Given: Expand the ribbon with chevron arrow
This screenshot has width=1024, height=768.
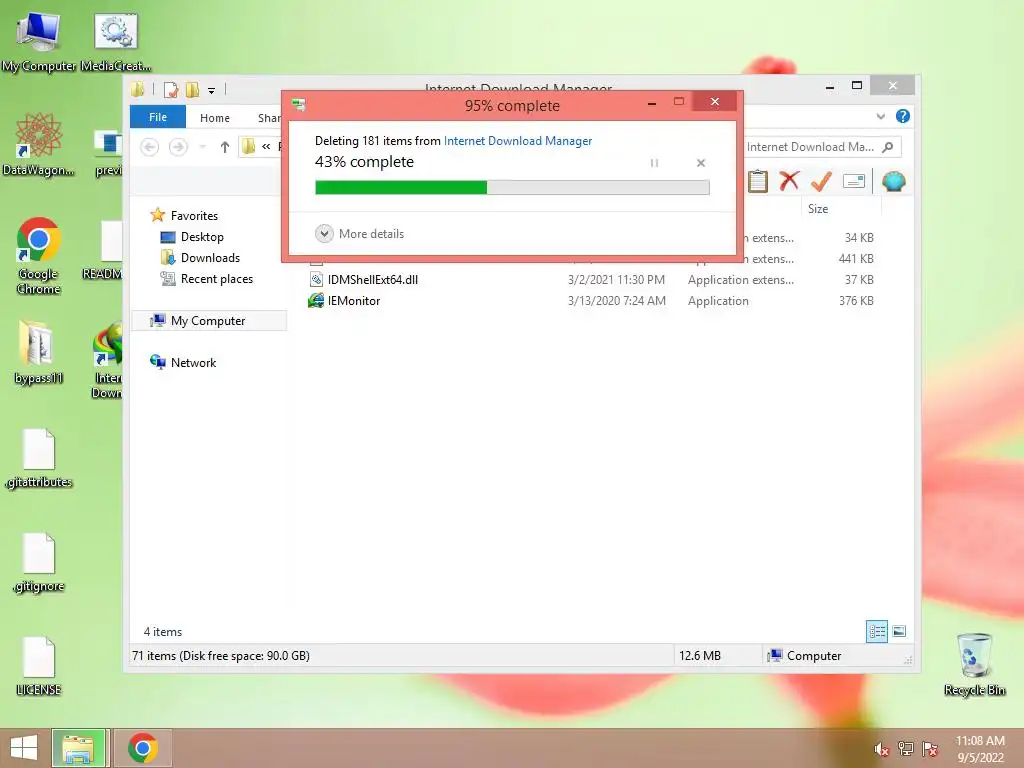Looking at the screenshot, I should coord(880,116).
